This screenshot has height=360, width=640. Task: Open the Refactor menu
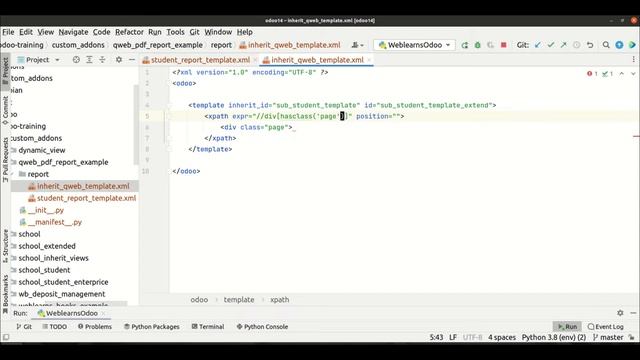coord(129,32)
